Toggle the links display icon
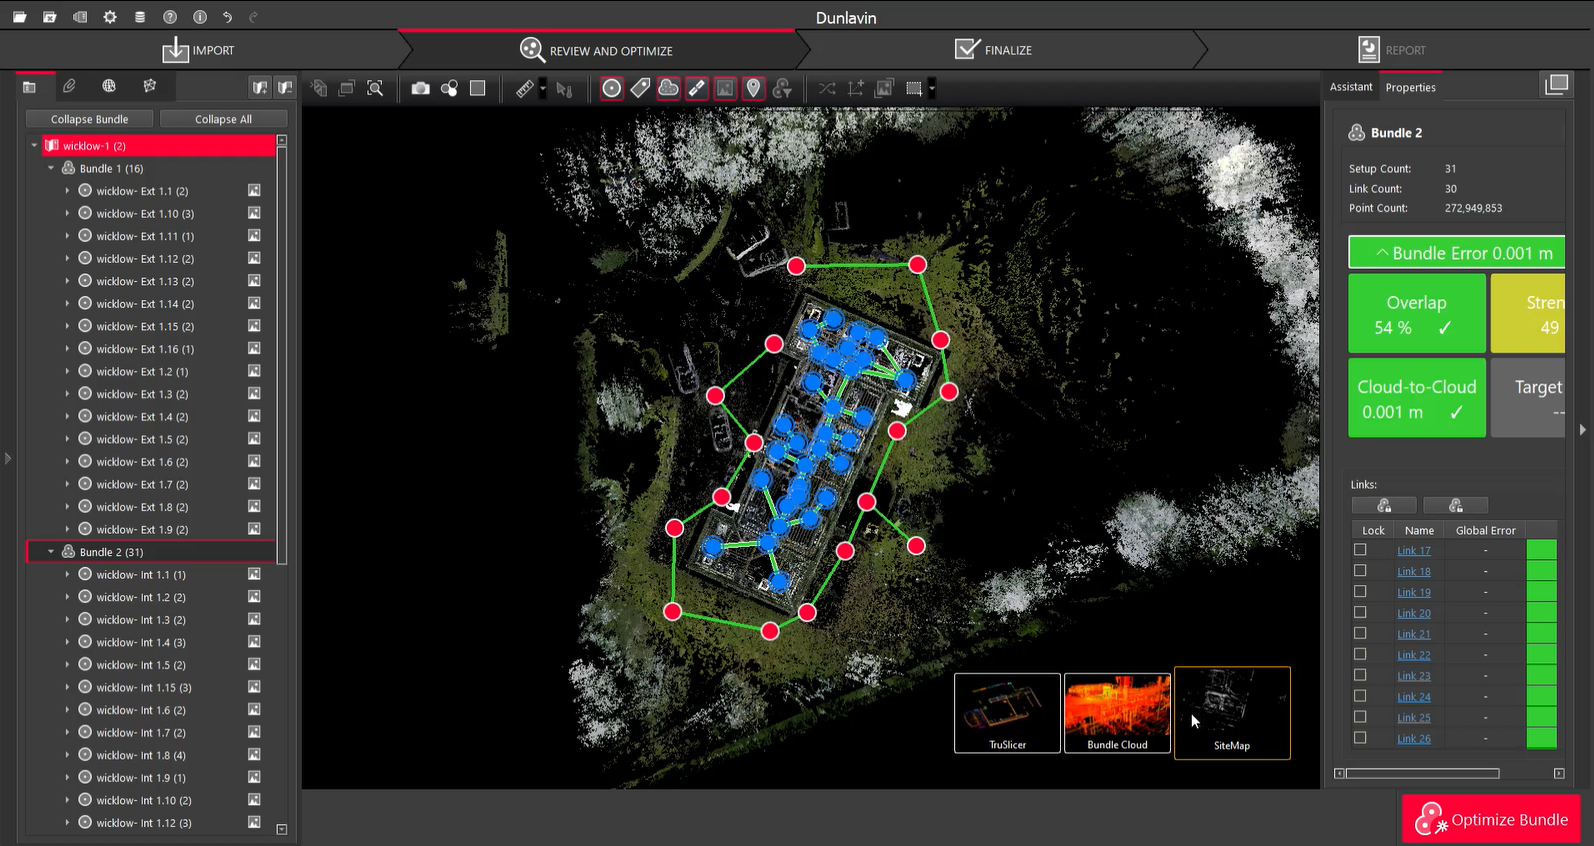 pyautogui.click(x=697, y=89)
